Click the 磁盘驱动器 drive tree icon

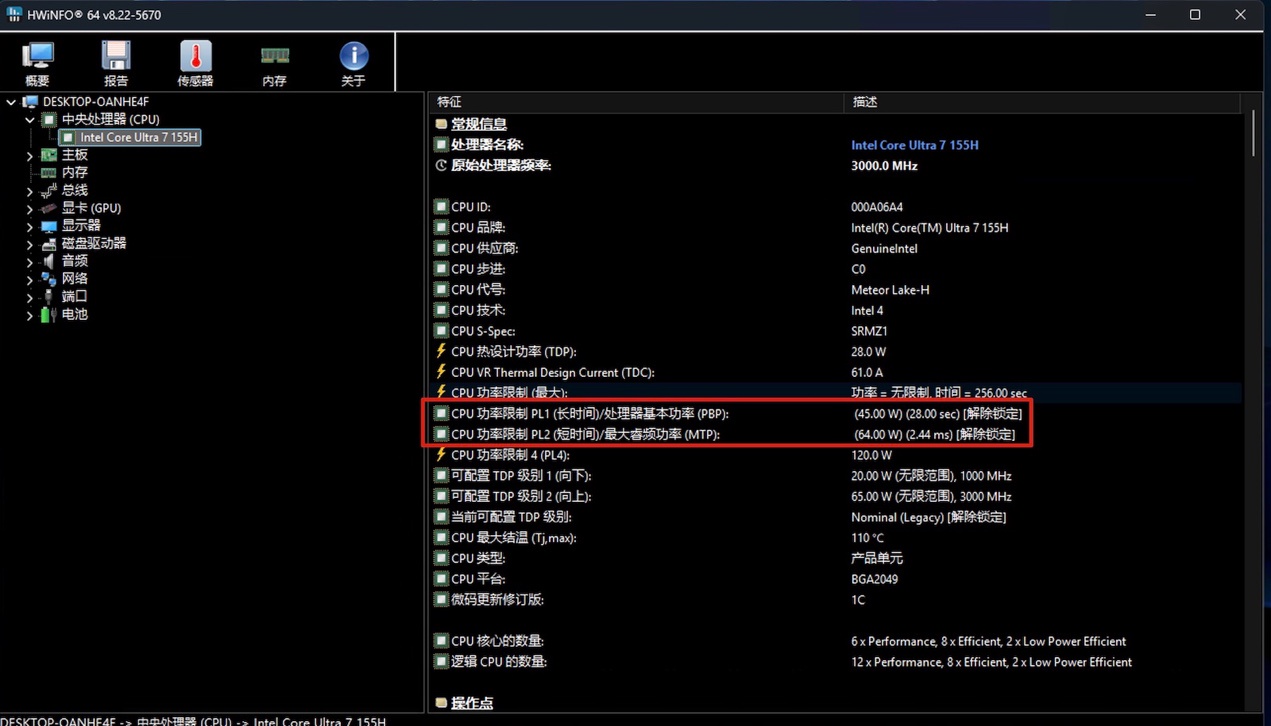click(x=49, y=243)
